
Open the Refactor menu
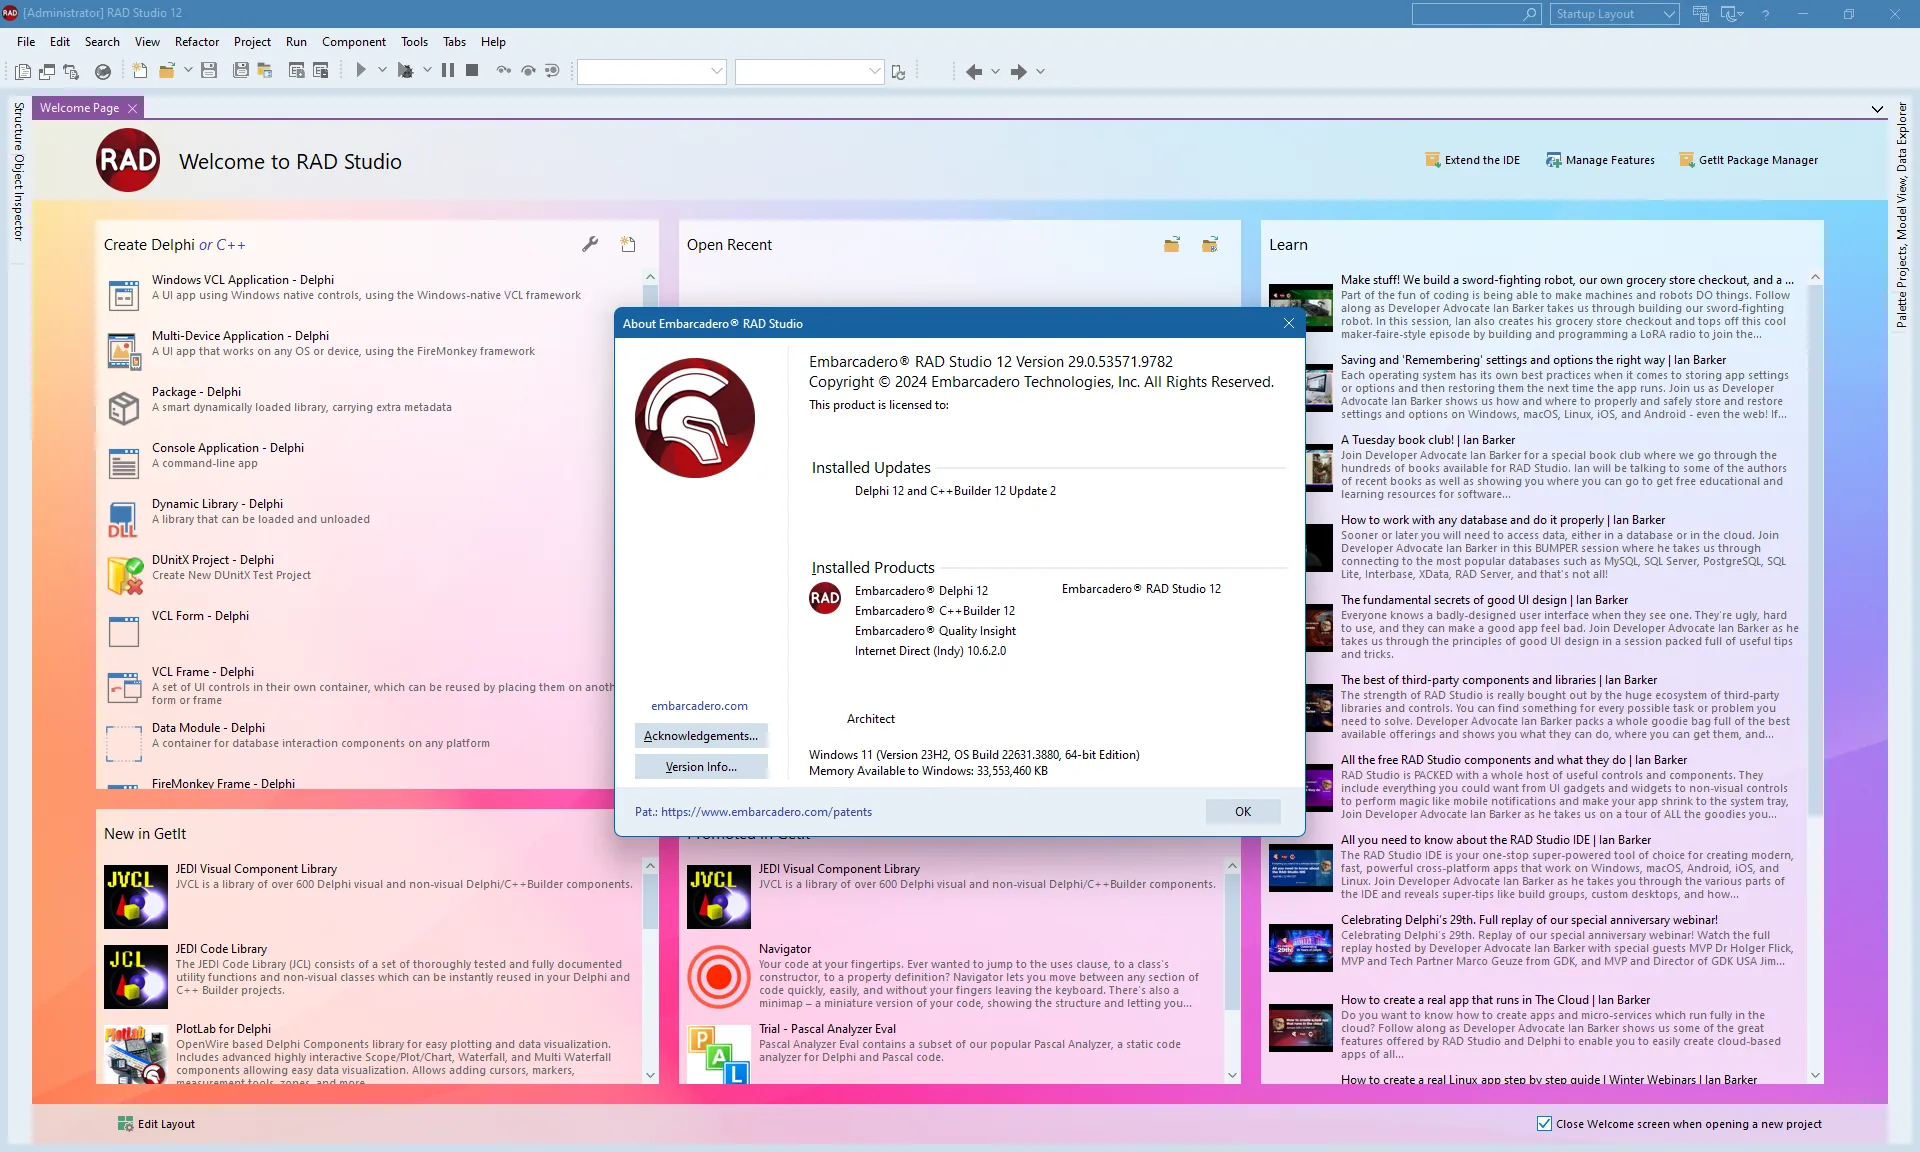tap(197, 42)
